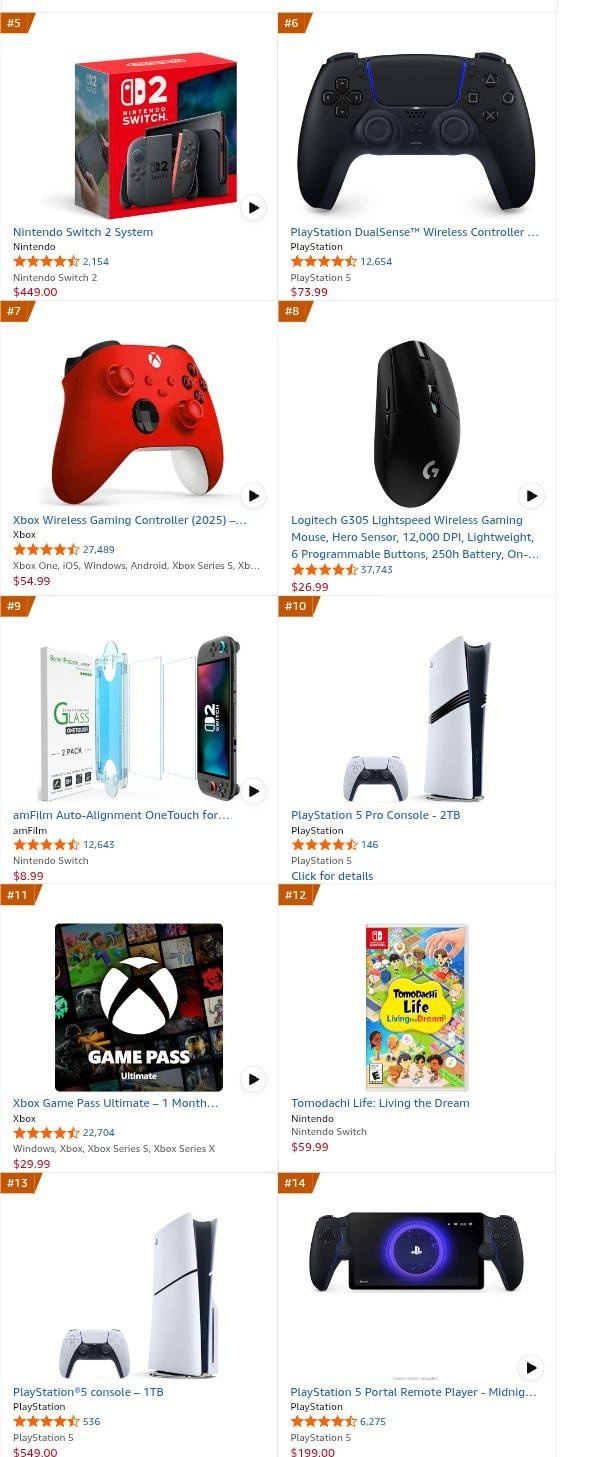605x1457 pixels.
Task: Open Tomodachi Life game cover image
Action: tap(416, 1007)
